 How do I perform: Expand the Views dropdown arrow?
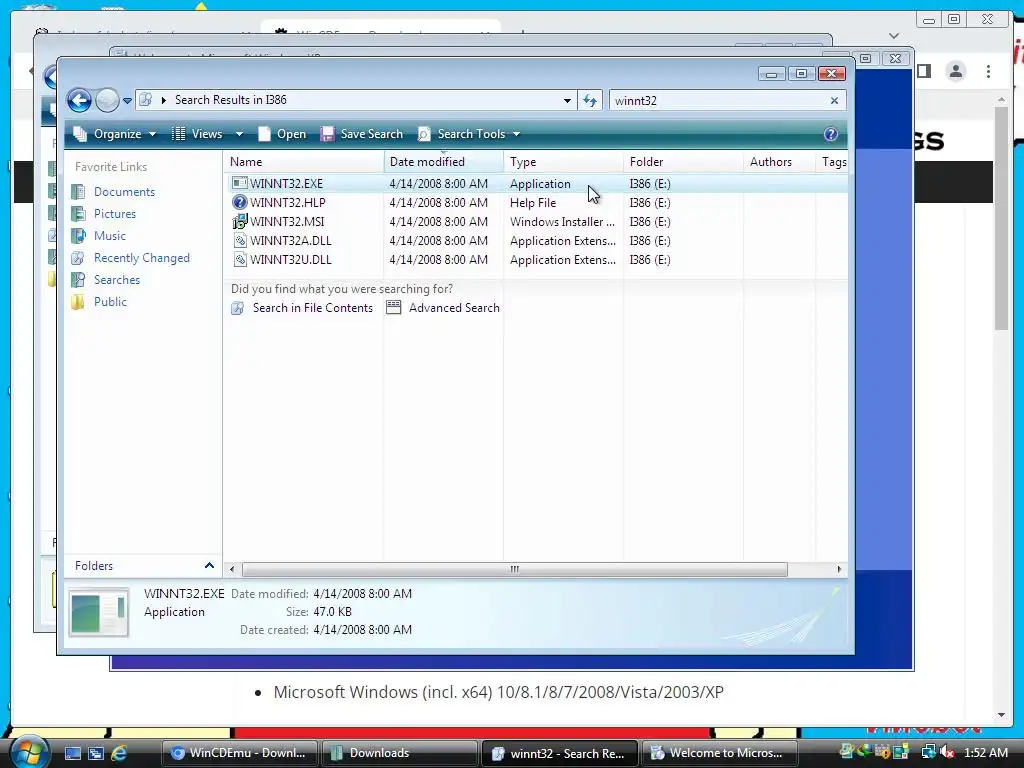(x=239, y=134)
